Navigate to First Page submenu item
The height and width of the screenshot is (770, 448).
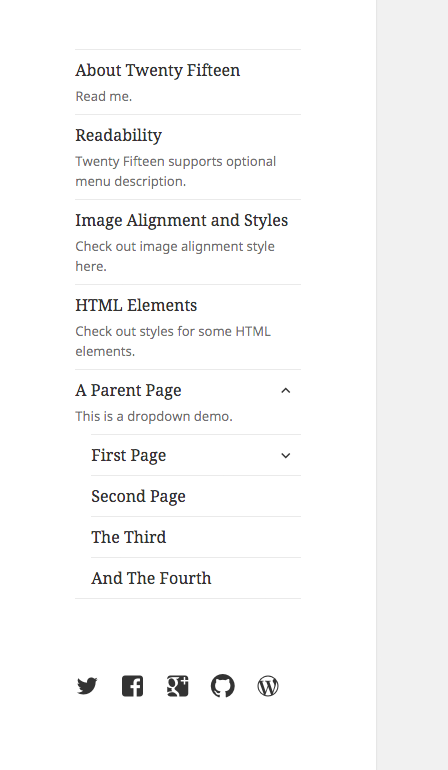click(129, 456)
